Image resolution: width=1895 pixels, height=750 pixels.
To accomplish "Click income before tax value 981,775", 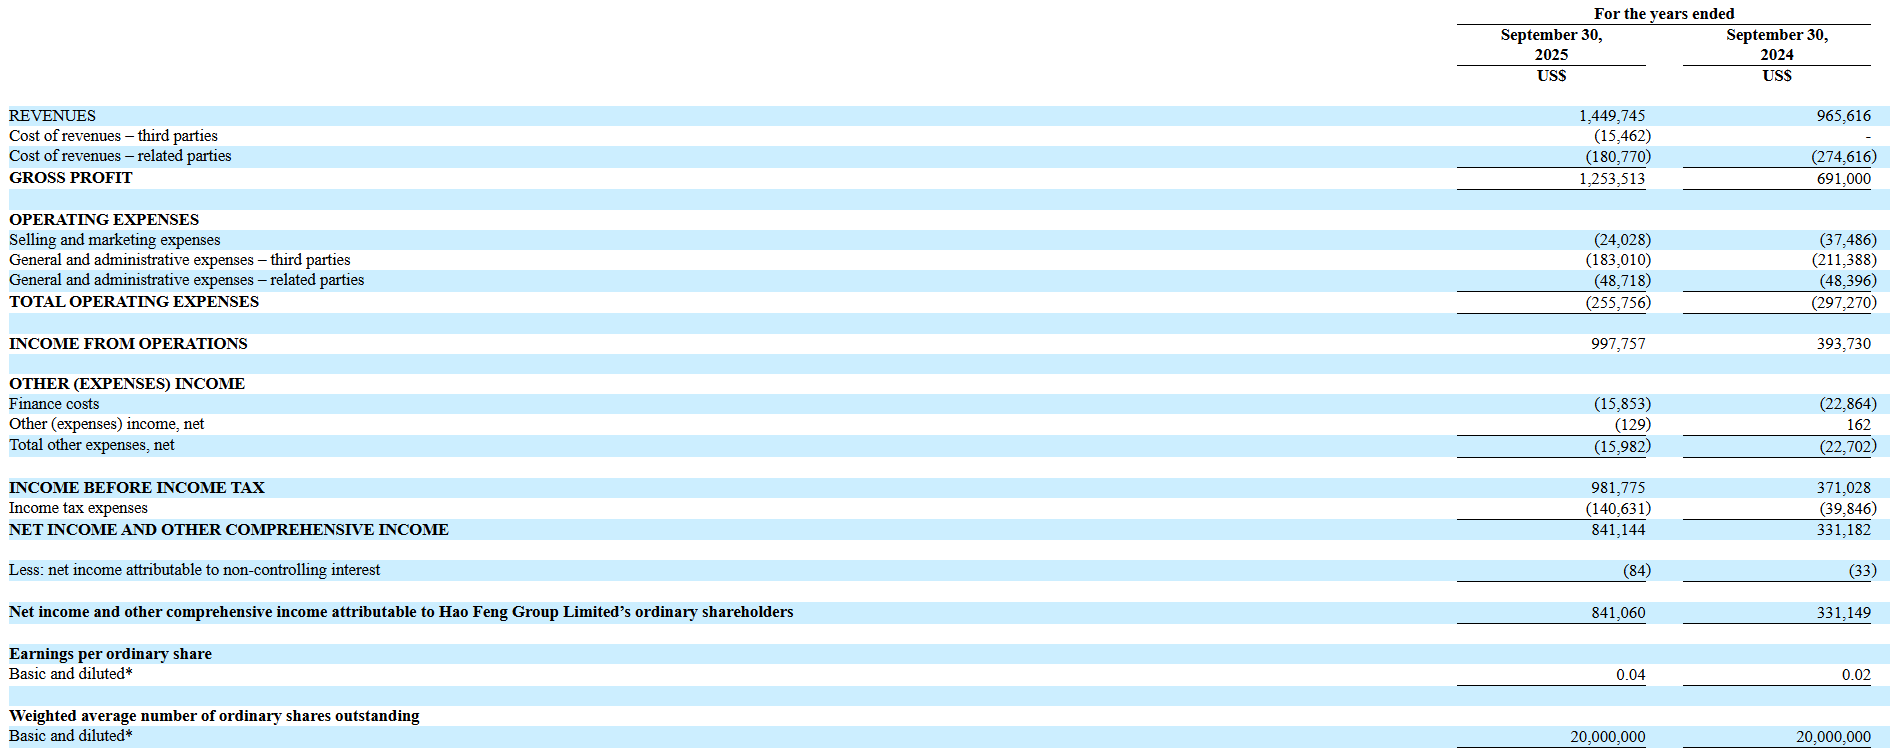I will tap(1618, 488).
